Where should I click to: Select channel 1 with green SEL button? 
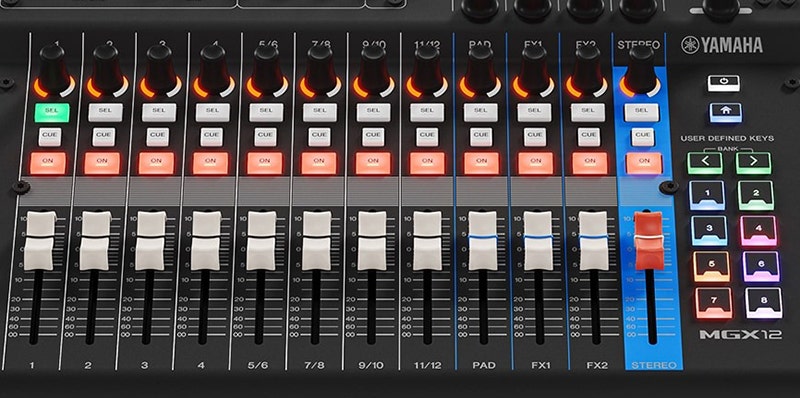(52, 112)
